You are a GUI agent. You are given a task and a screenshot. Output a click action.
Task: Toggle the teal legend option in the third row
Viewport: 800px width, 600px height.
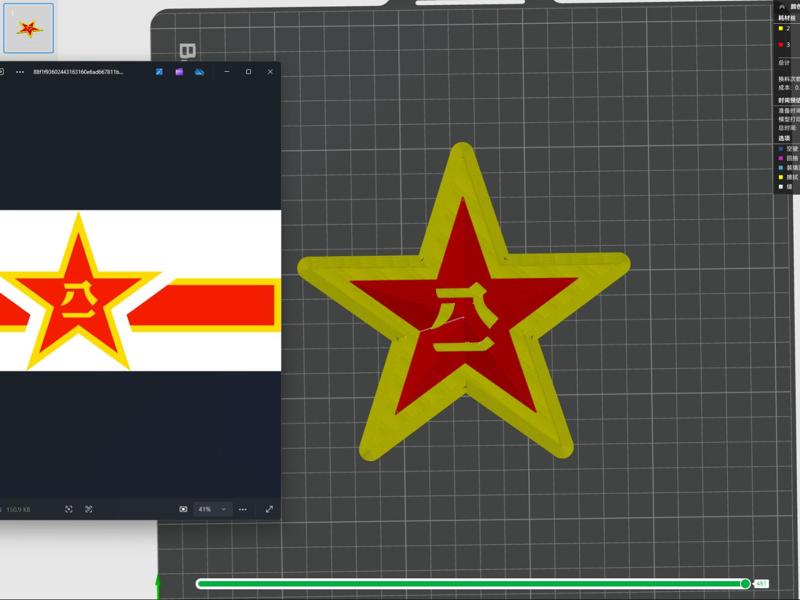781,167
